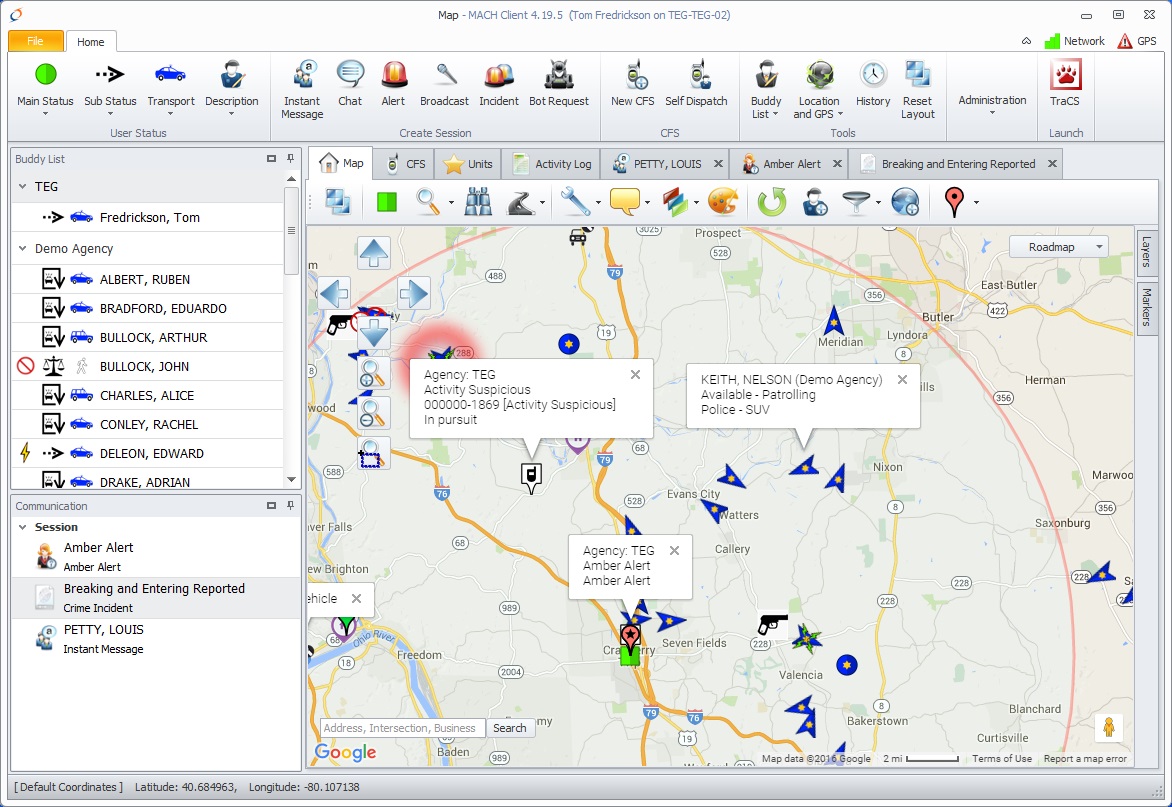Click the address search input field
Screen dimensions: 1172x807
click(x=402, y=728)
